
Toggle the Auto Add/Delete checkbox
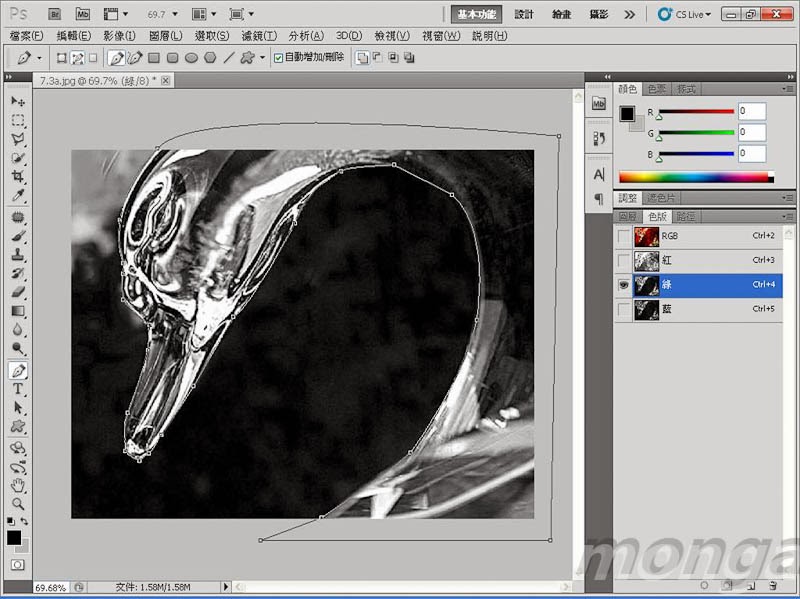[x=278, y=58]
